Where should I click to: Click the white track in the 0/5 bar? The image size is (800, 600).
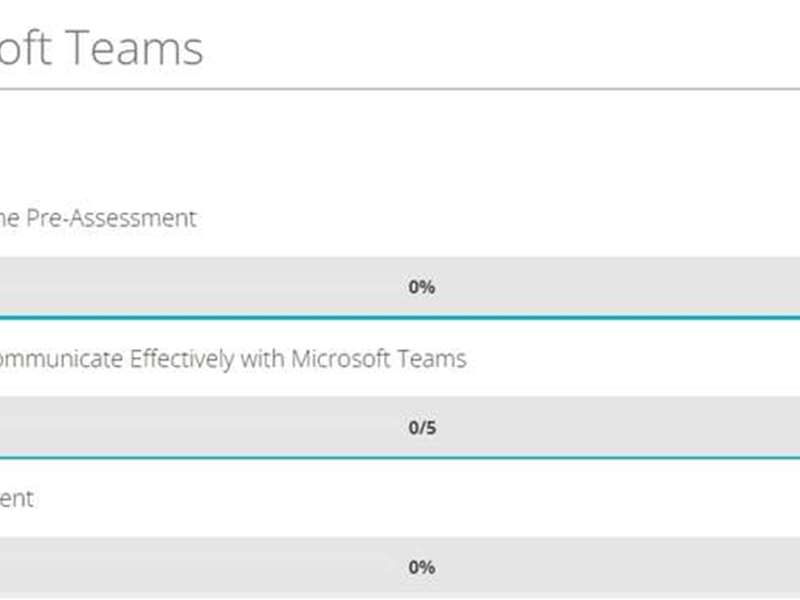click(x=200, y=428)
